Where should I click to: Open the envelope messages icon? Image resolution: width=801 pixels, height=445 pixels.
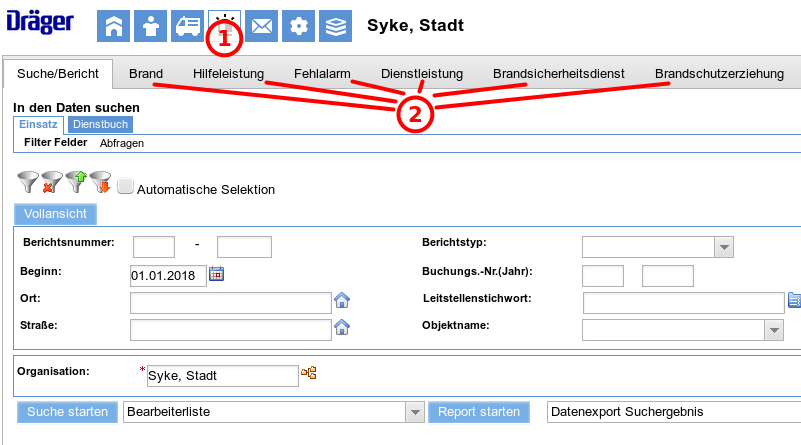click(261, 27)
